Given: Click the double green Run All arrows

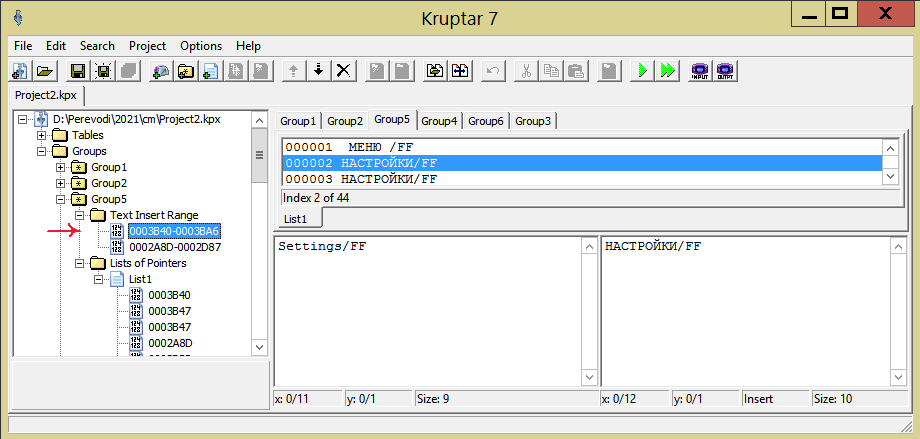Looking at the screenshot, I should (667, 71).
